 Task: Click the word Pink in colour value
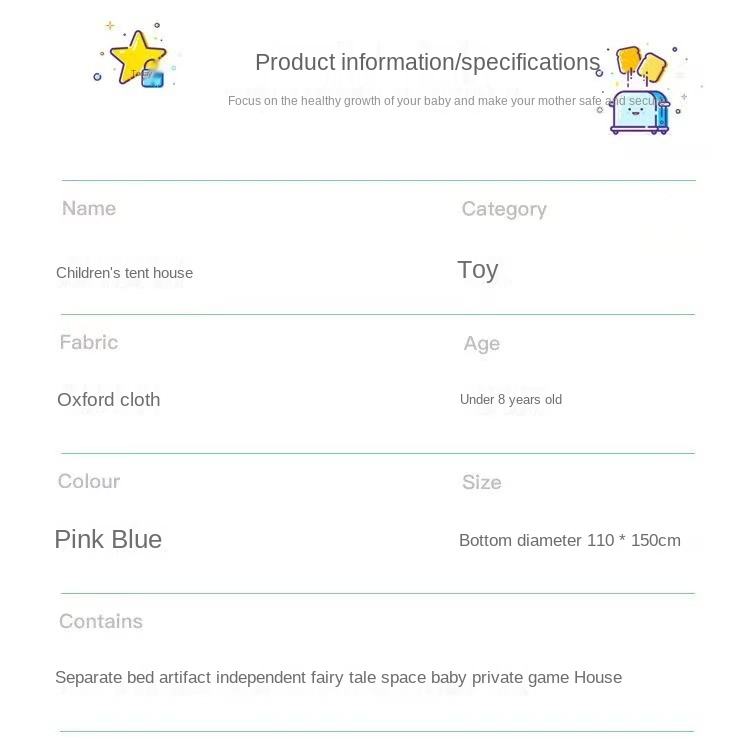tap(79, 540)
